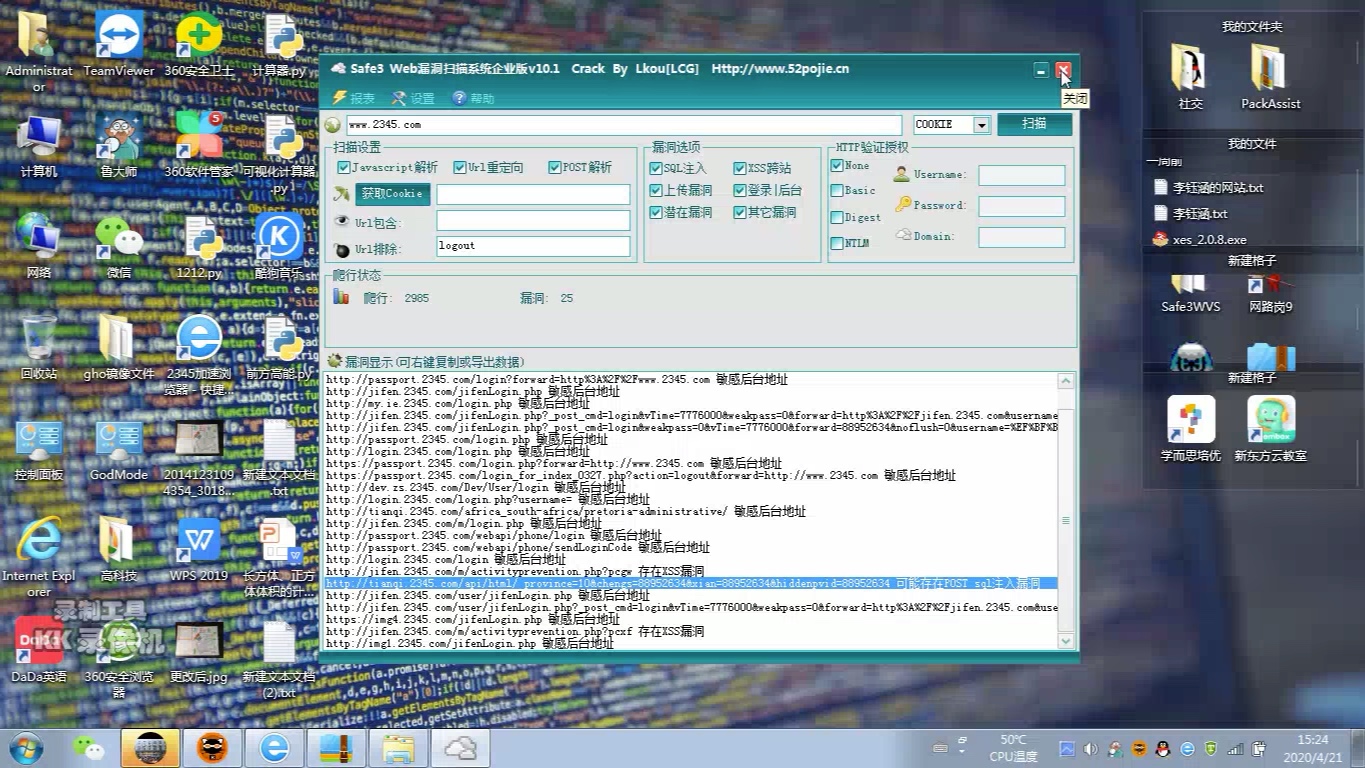
Task: Toggle the 其它漏洞 checkbox
Action: (x=740, y=212)
